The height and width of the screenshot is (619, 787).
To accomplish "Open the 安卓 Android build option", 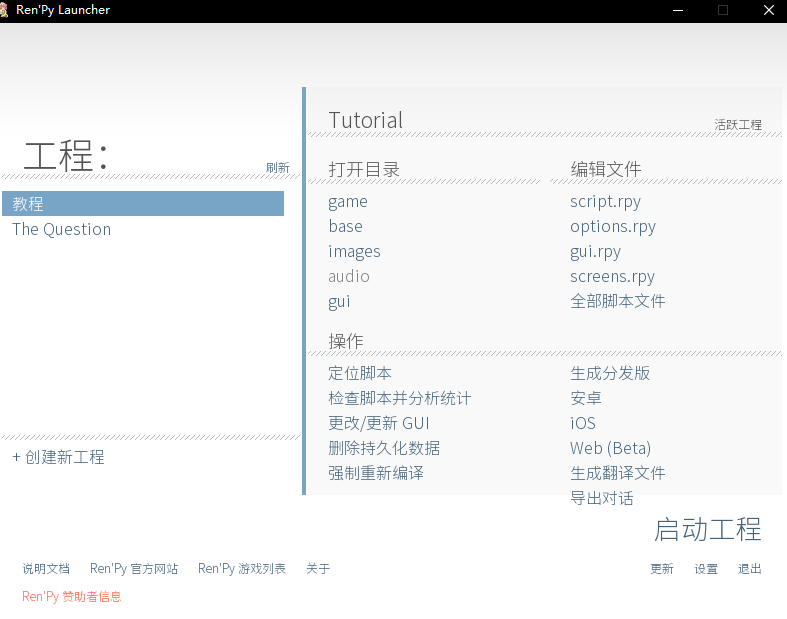I will [586, 398].
